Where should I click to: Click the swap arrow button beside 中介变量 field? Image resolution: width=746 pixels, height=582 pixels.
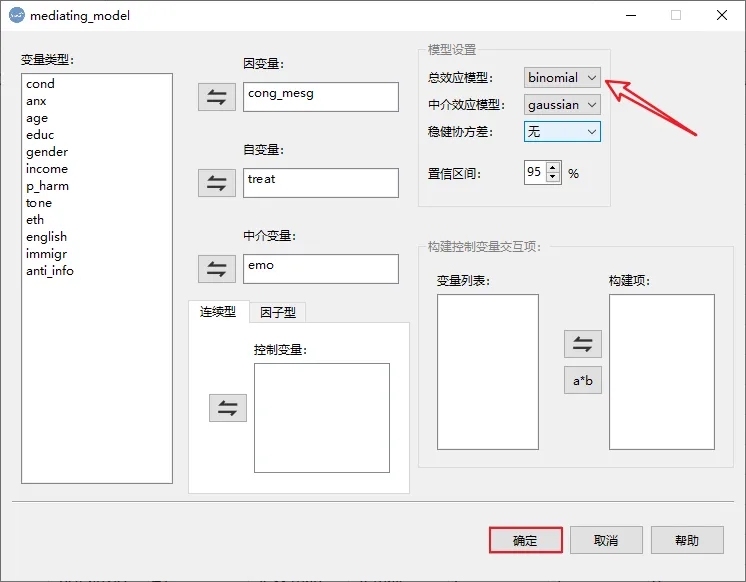[217, 269]
